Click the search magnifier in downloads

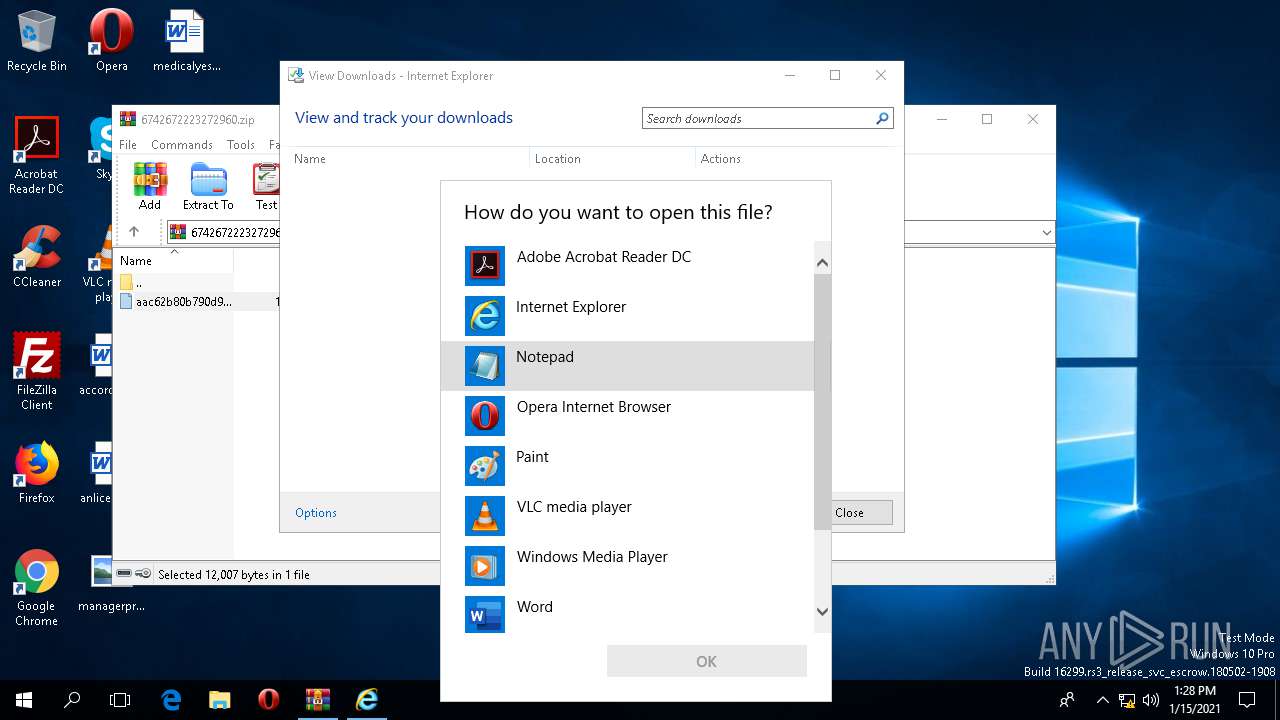tap(882, 118)
